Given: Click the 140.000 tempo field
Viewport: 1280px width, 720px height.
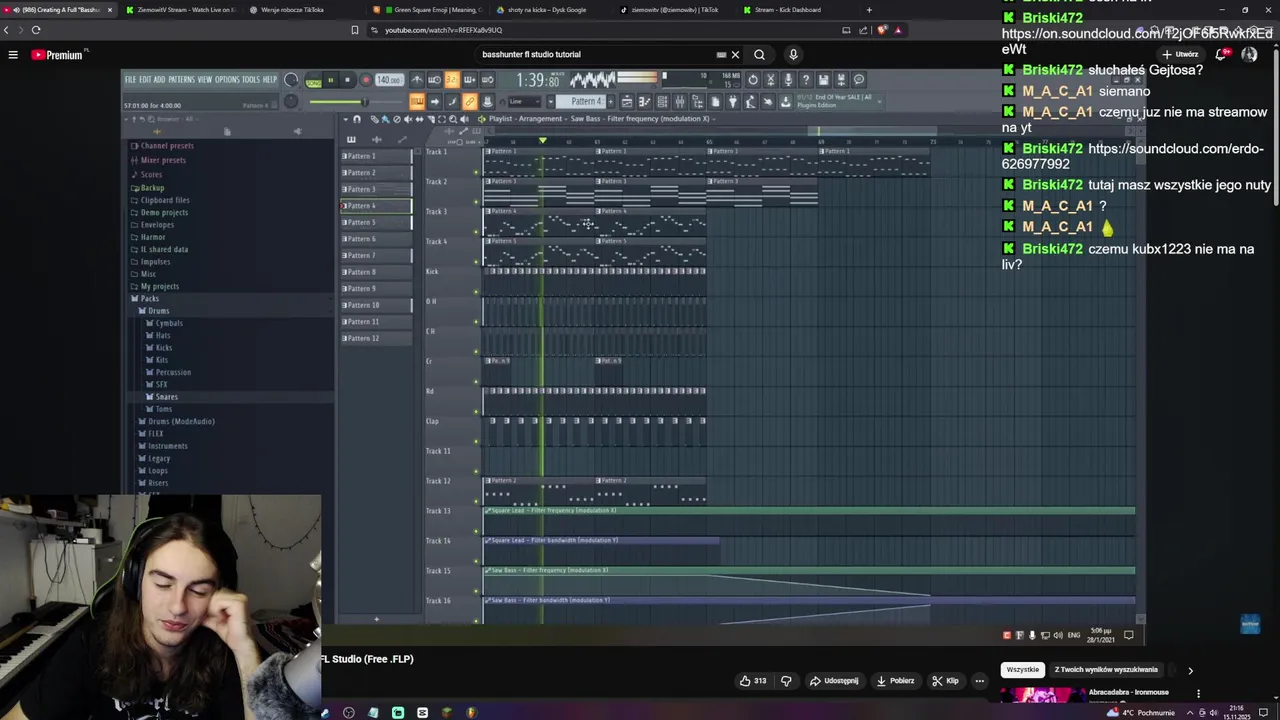Looking at the screenshot, I should pos(389,80).
